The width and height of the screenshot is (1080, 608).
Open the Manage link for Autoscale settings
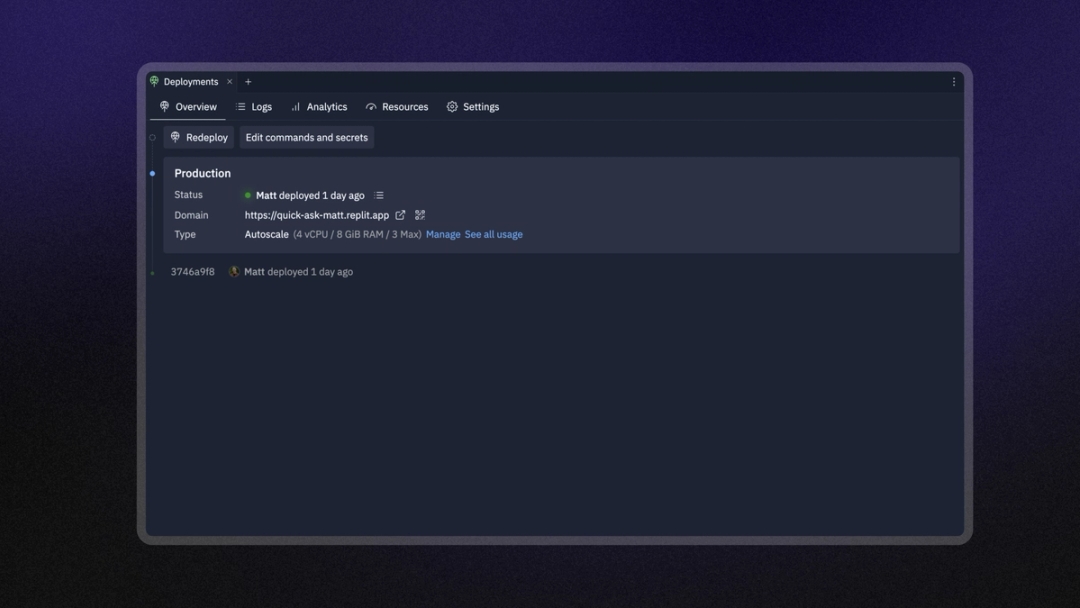click(x=443, y=234)
